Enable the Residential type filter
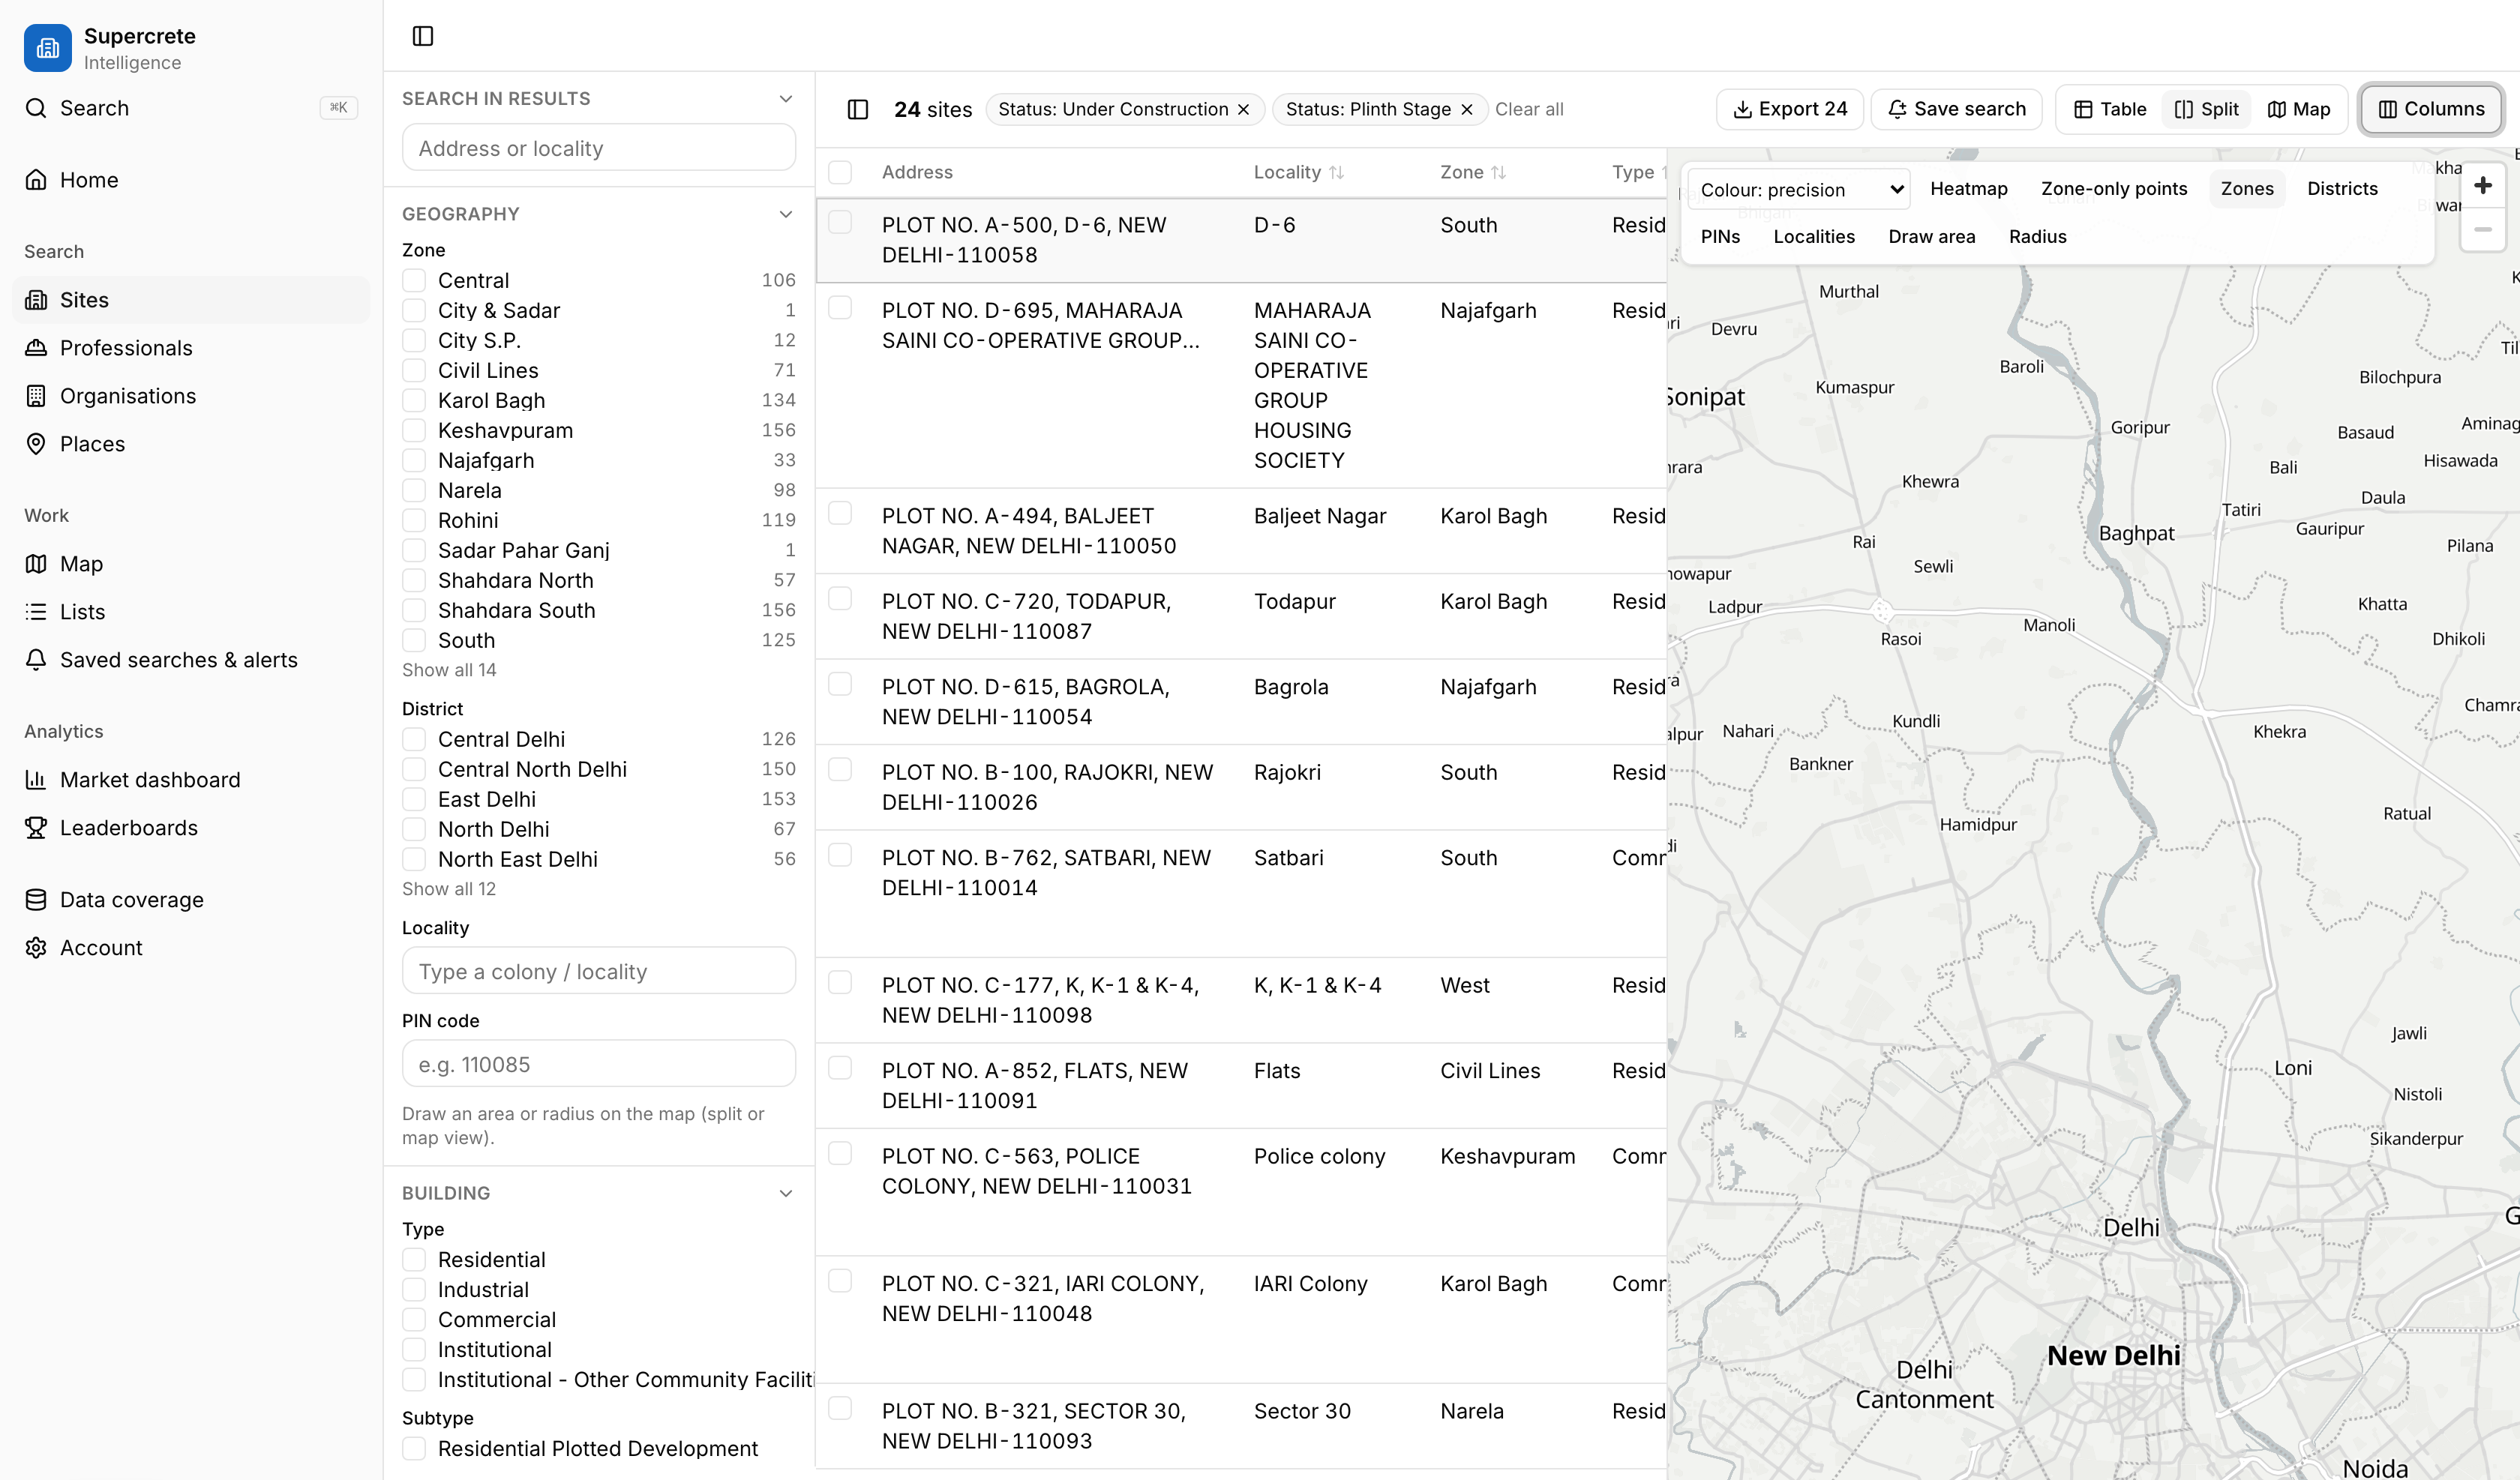Image resolution: width=2520 pixels, height=1480 pixels. (x=414, y=1259)
